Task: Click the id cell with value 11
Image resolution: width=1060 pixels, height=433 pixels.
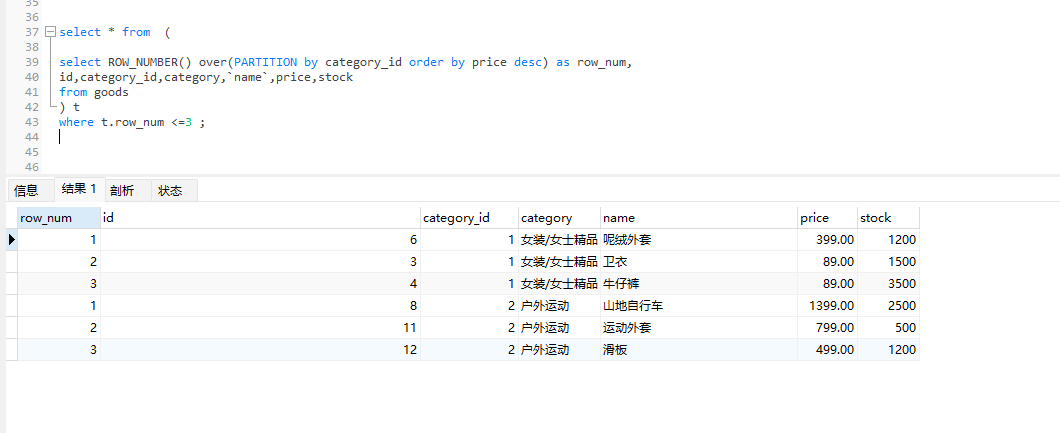Action: pos(260,328)
